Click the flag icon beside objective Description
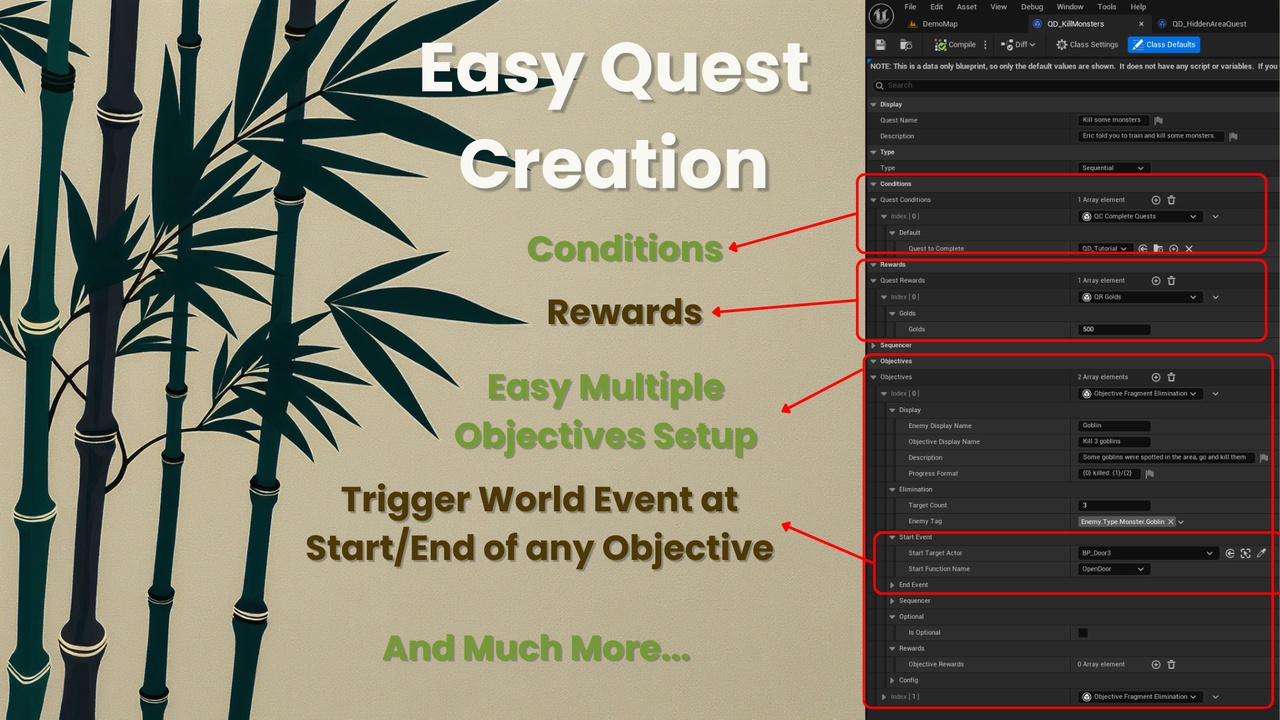This screenshot has height=720, width=1280. pos(1263,457)
